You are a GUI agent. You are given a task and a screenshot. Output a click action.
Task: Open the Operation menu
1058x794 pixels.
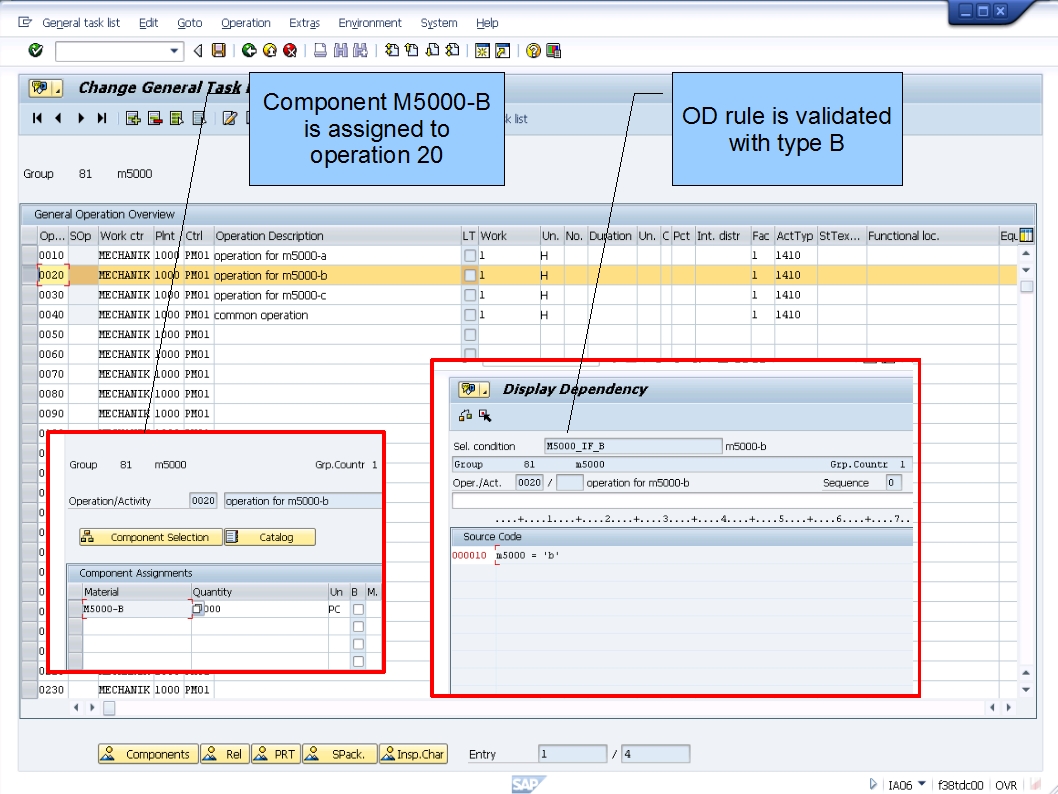coord(245,22)
